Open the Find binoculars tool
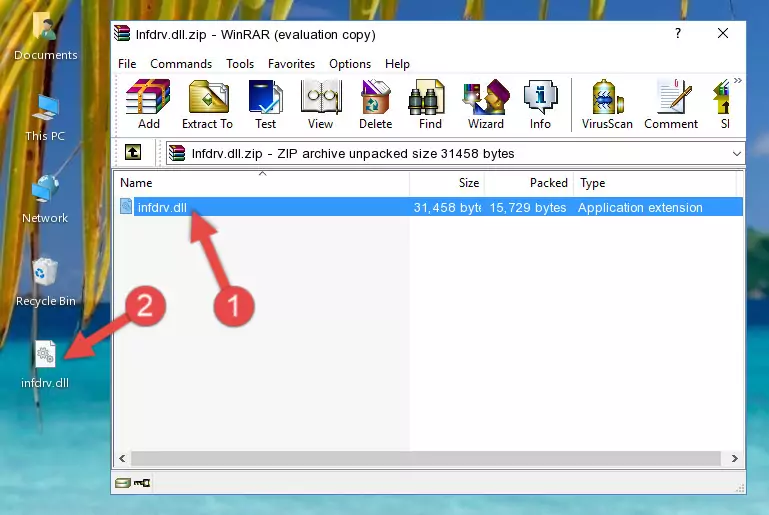Image resolution: width=769 pixels, height=515 pixels. click(x=430, y=104)
